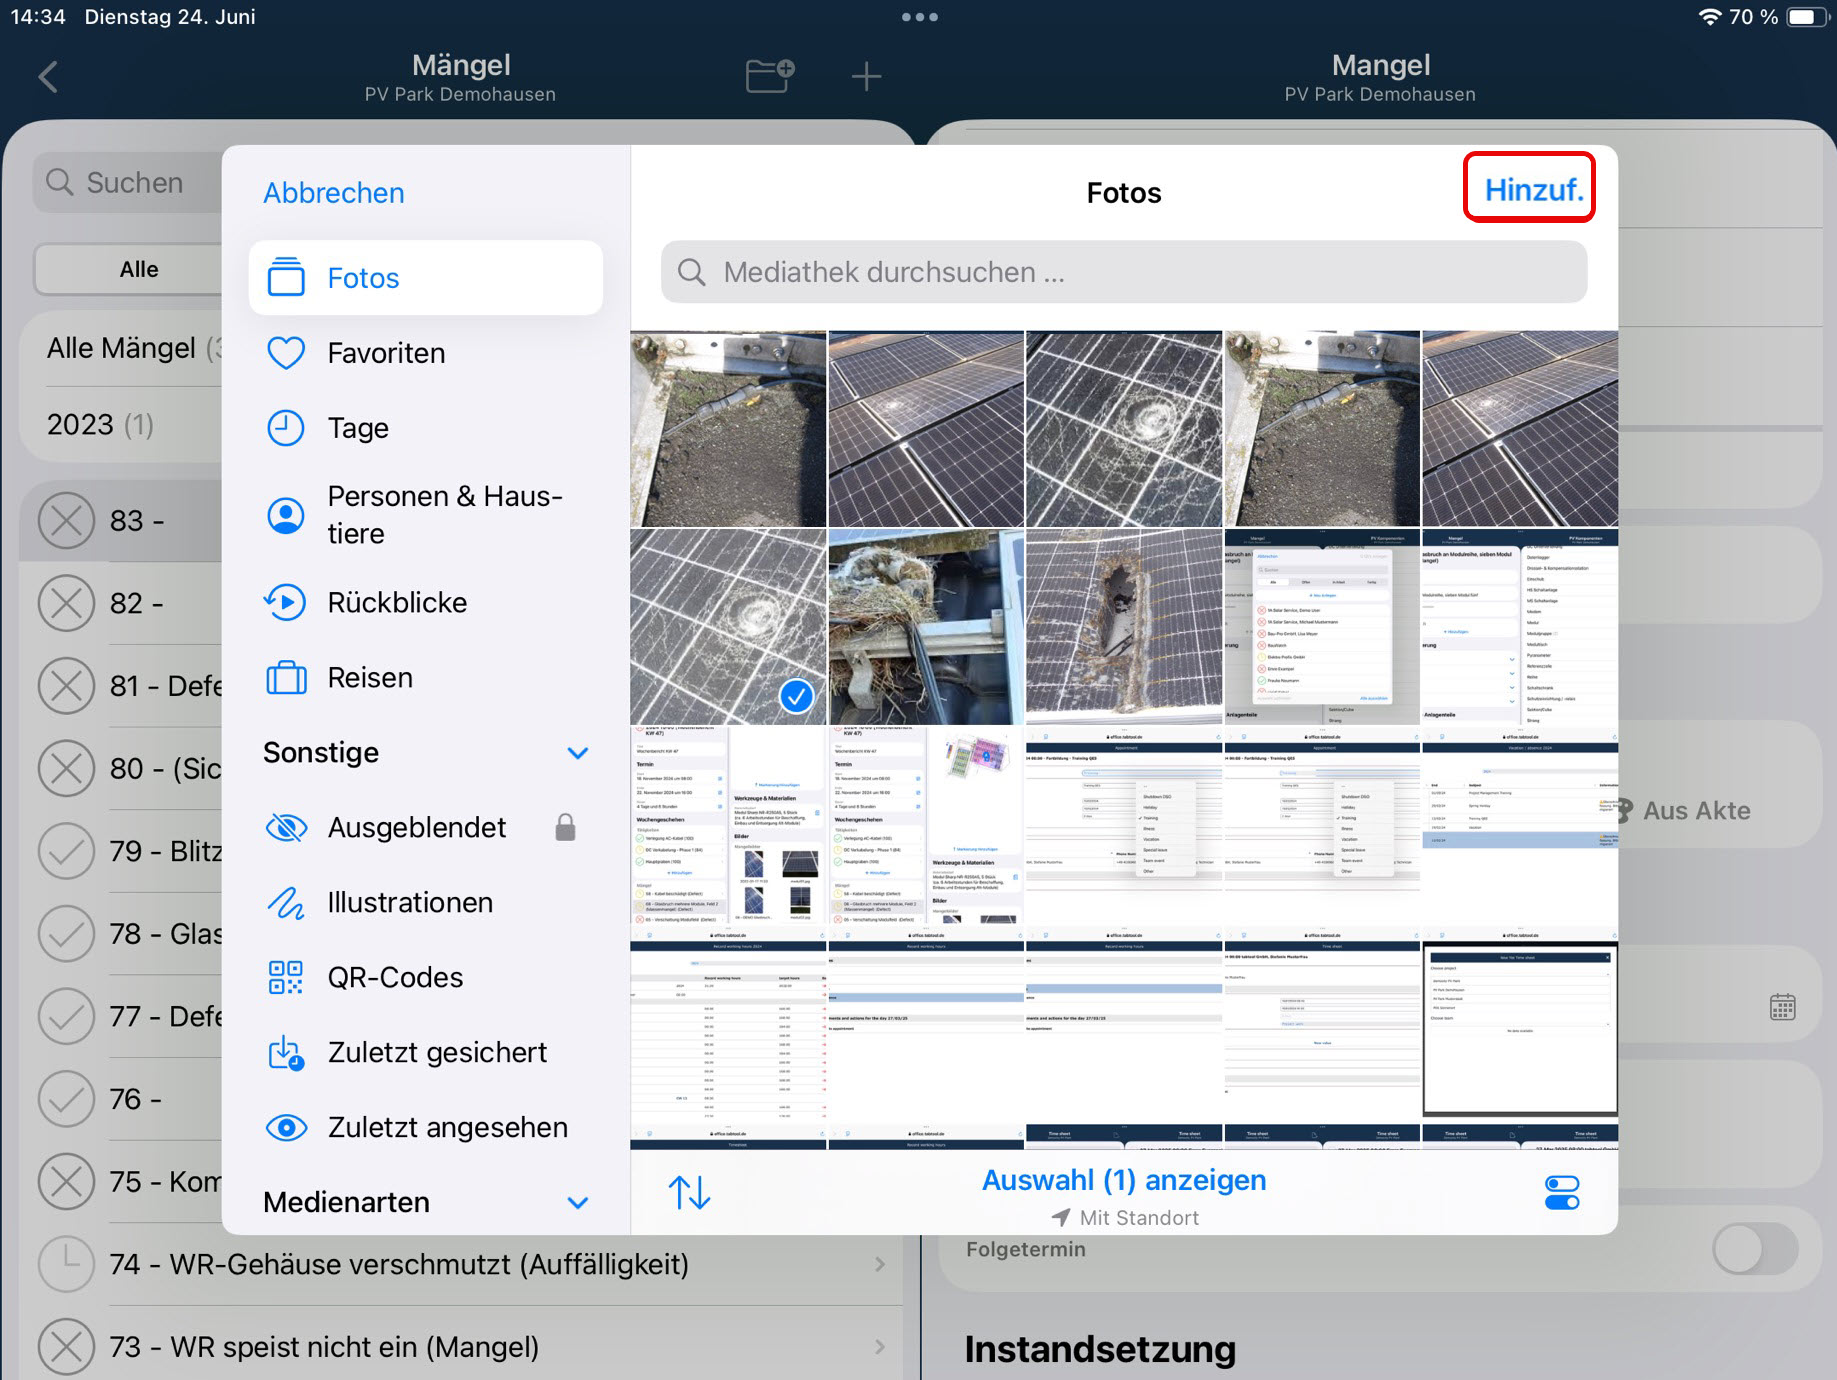Tap the battery status icon
The width and height of the screenshot is (1837, 1380).
[1808, 17]
